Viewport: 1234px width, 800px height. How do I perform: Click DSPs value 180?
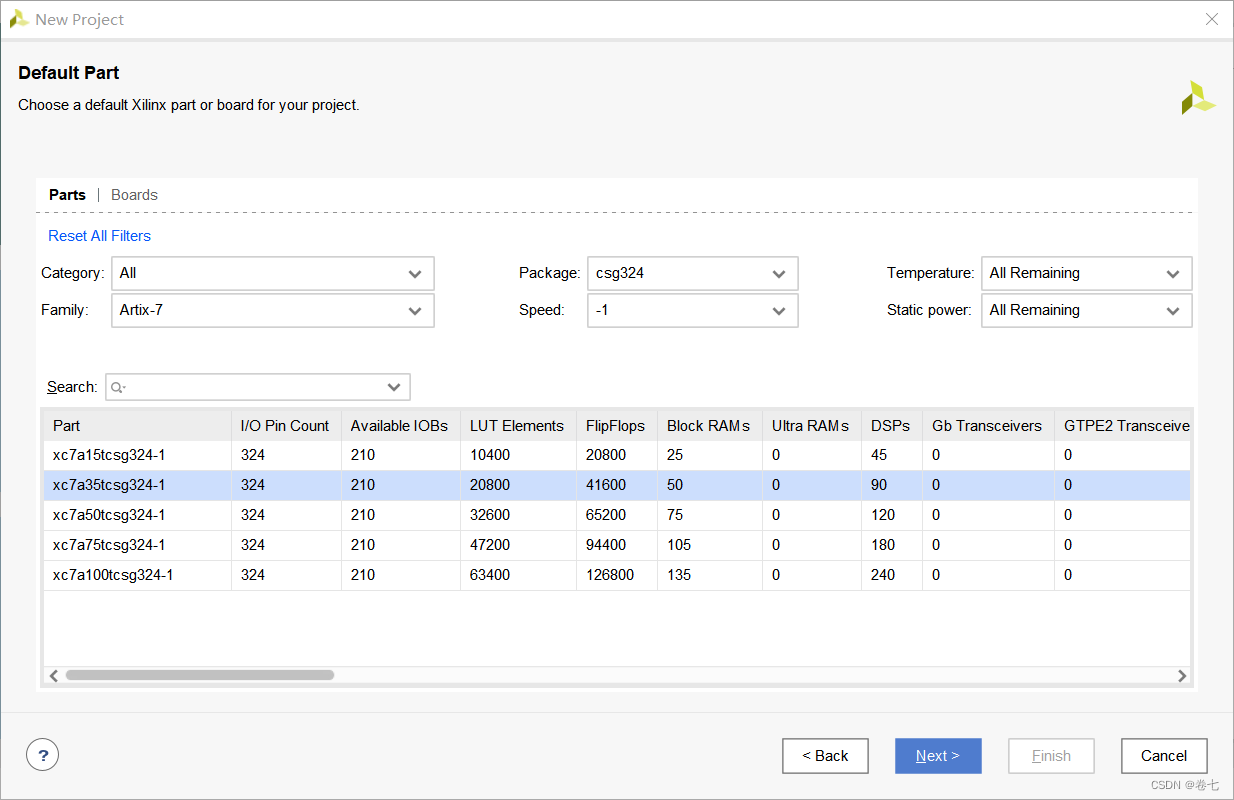[883, 545]
